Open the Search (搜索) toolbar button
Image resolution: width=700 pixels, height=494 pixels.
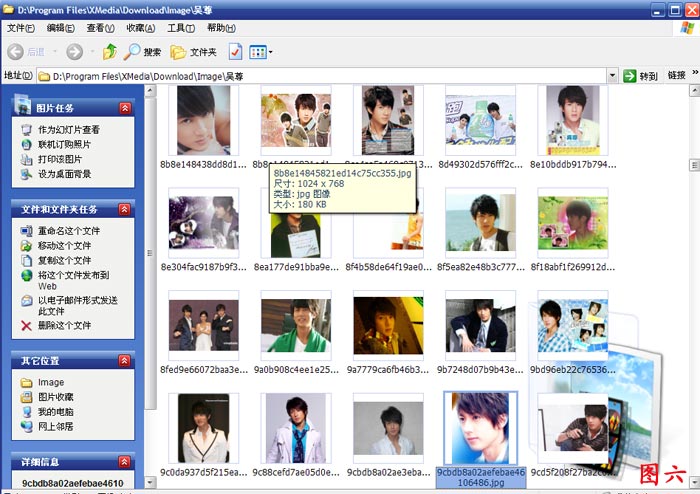(142, 52)
